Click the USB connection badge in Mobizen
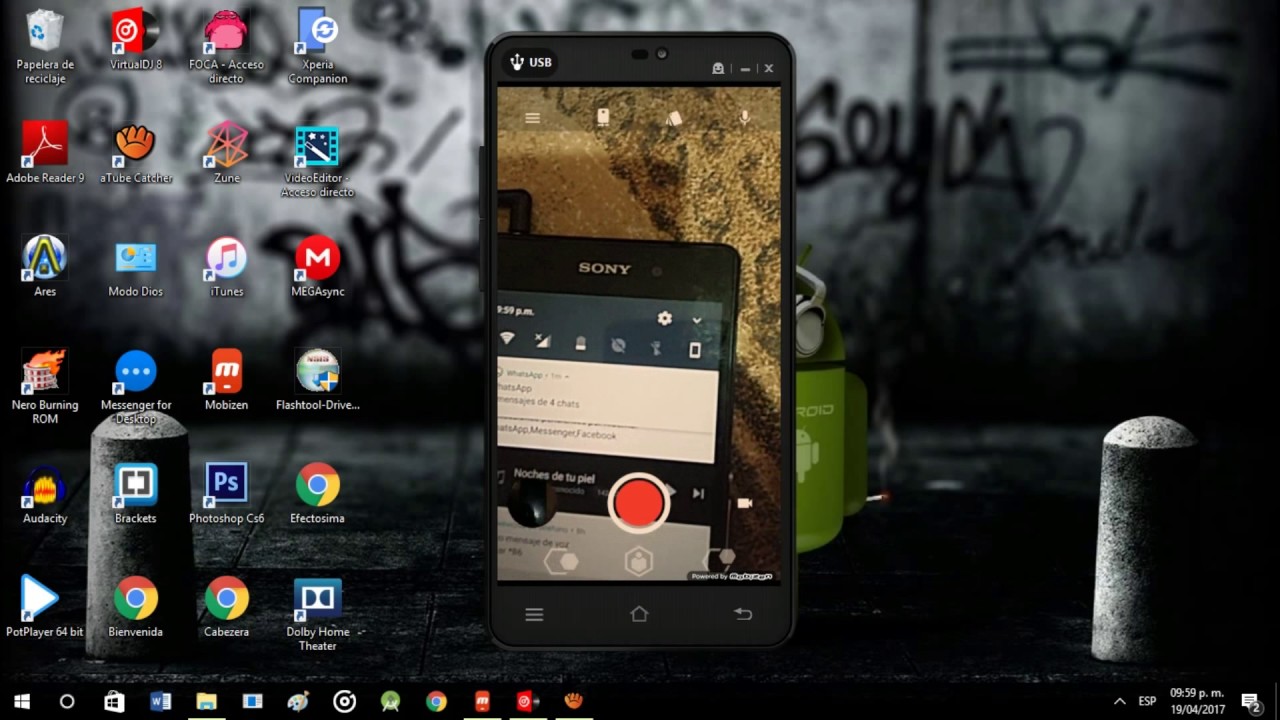1280x720 pixels. pyautogui.click(x=531, y=62)
